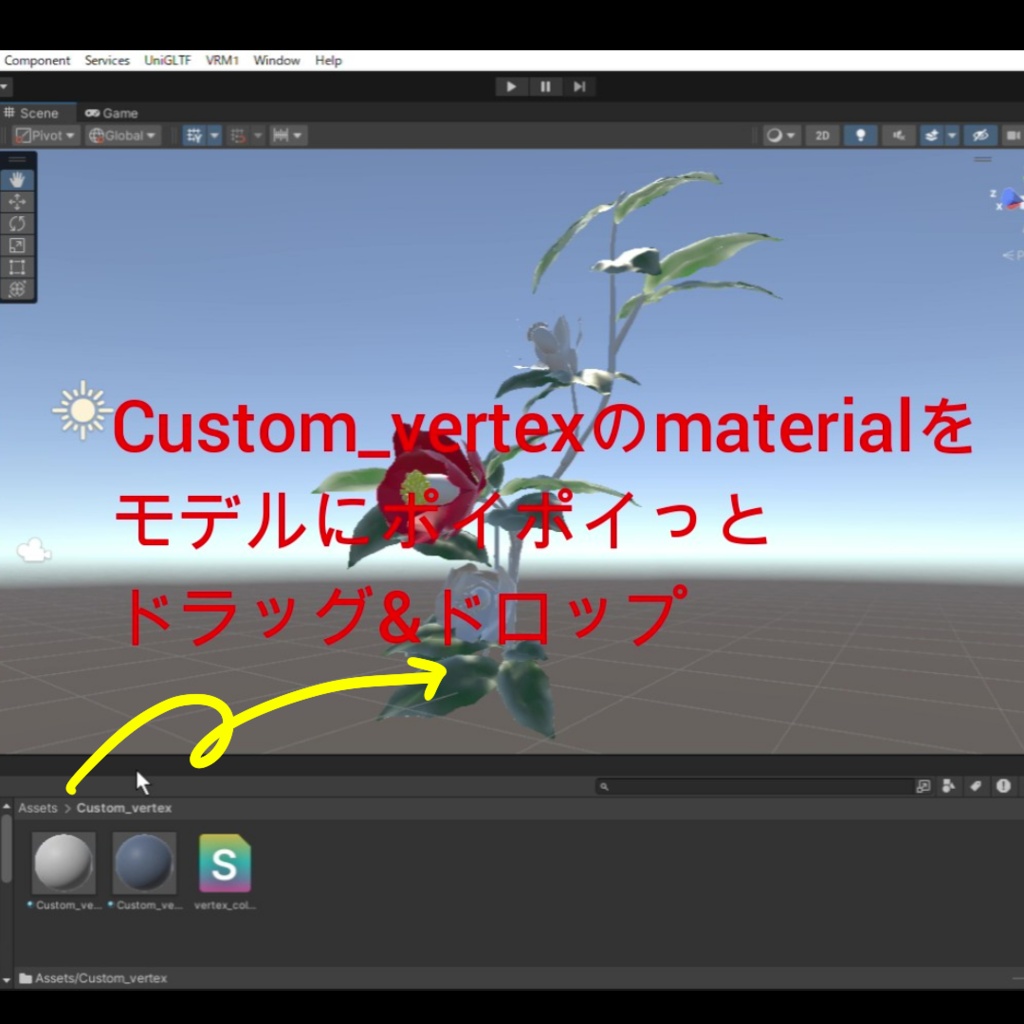Select the Hand view tool

[x=17, y=180]
